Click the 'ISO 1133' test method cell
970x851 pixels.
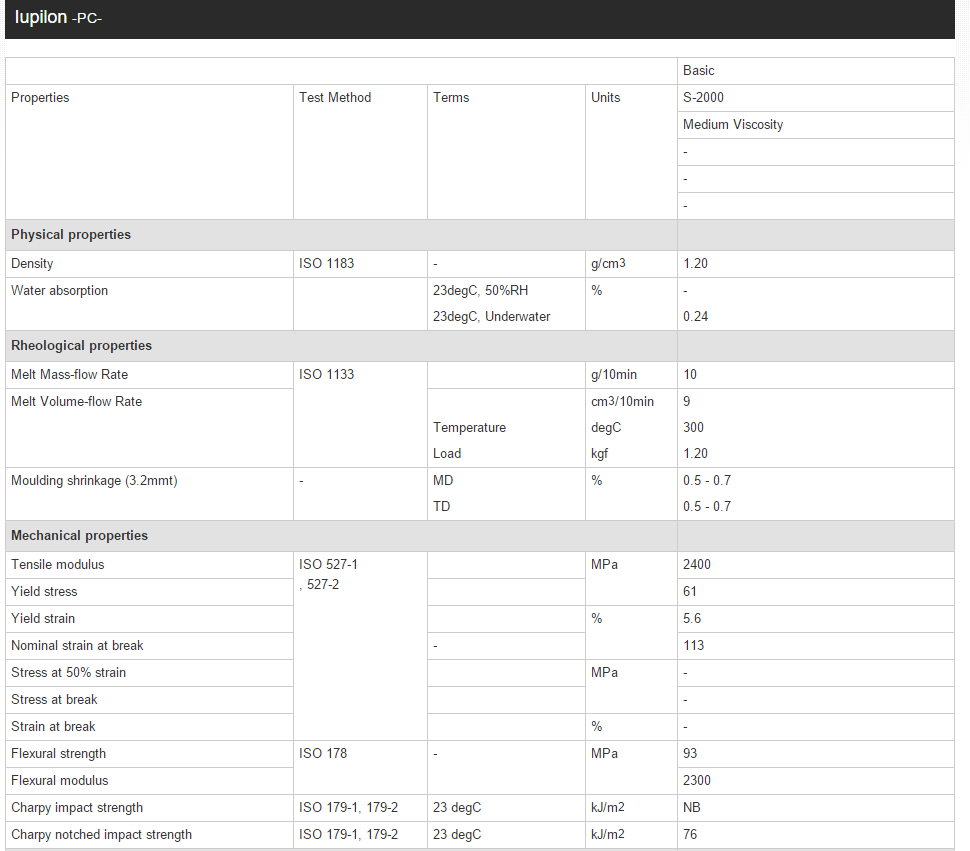click(360, 414)
